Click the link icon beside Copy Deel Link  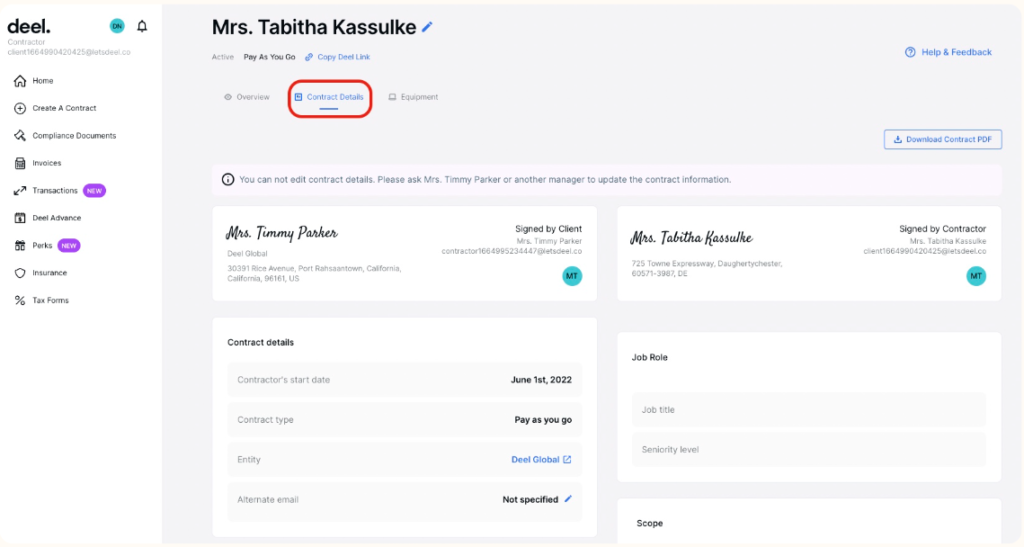click(309, 57)
